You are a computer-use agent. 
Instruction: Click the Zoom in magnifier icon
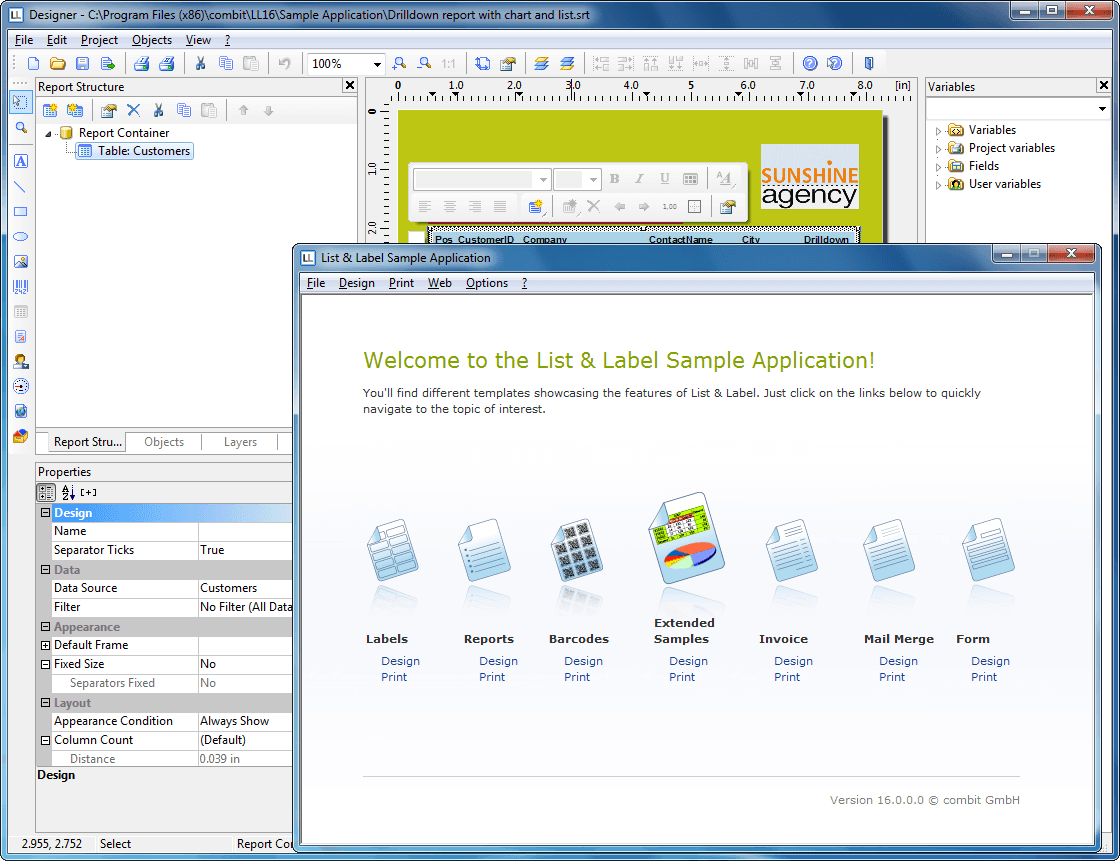399,64
